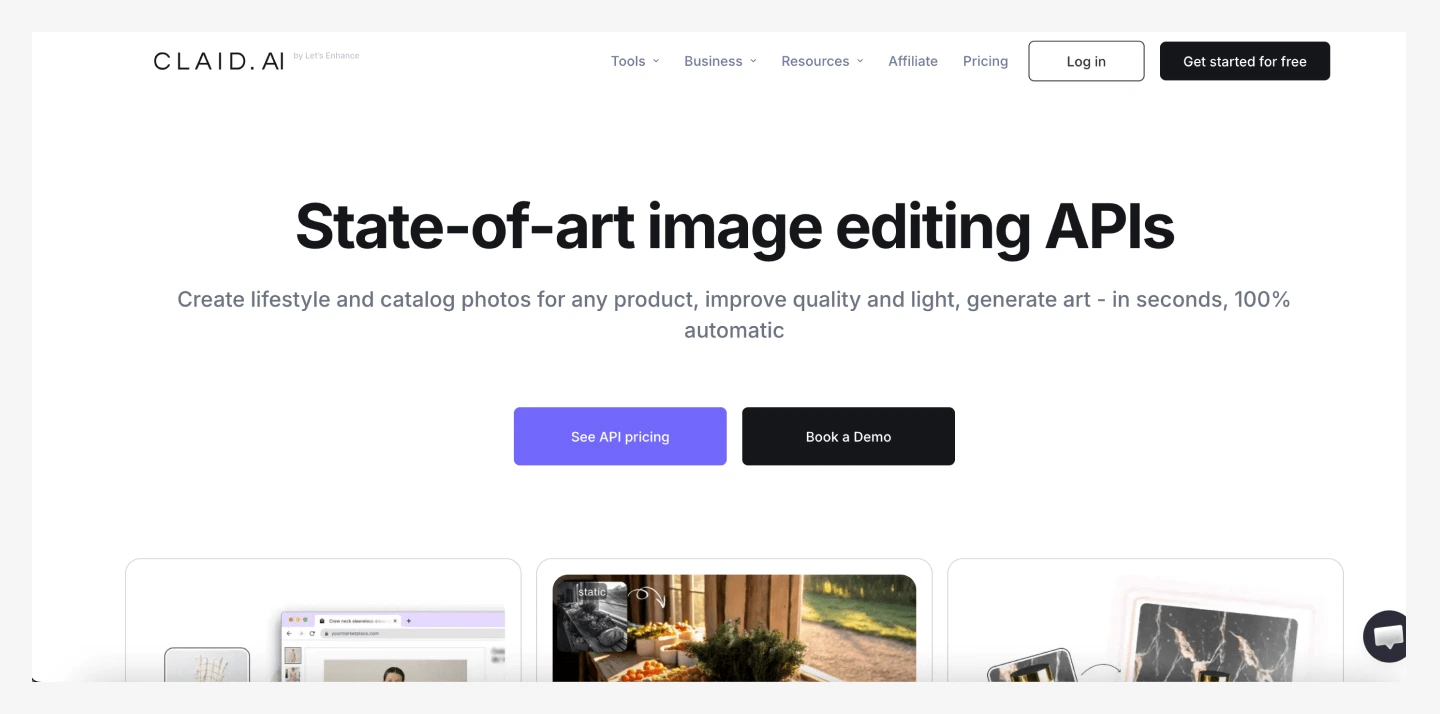Click the curved arrow on the market image
Screen dimensions: 1440x714
(x=647, y=598)
